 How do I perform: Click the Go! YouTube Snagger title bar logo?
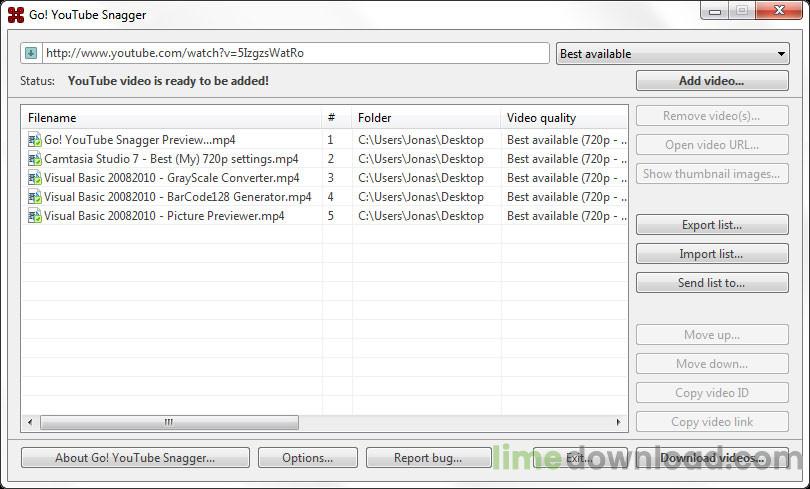tap(16, 15)
